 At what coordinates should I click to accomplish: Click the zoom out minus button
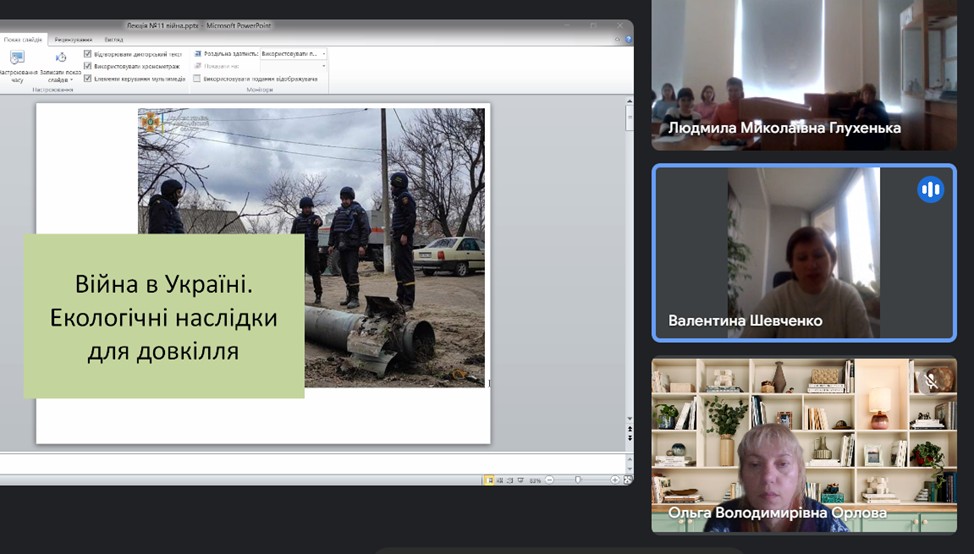point(549,480)
